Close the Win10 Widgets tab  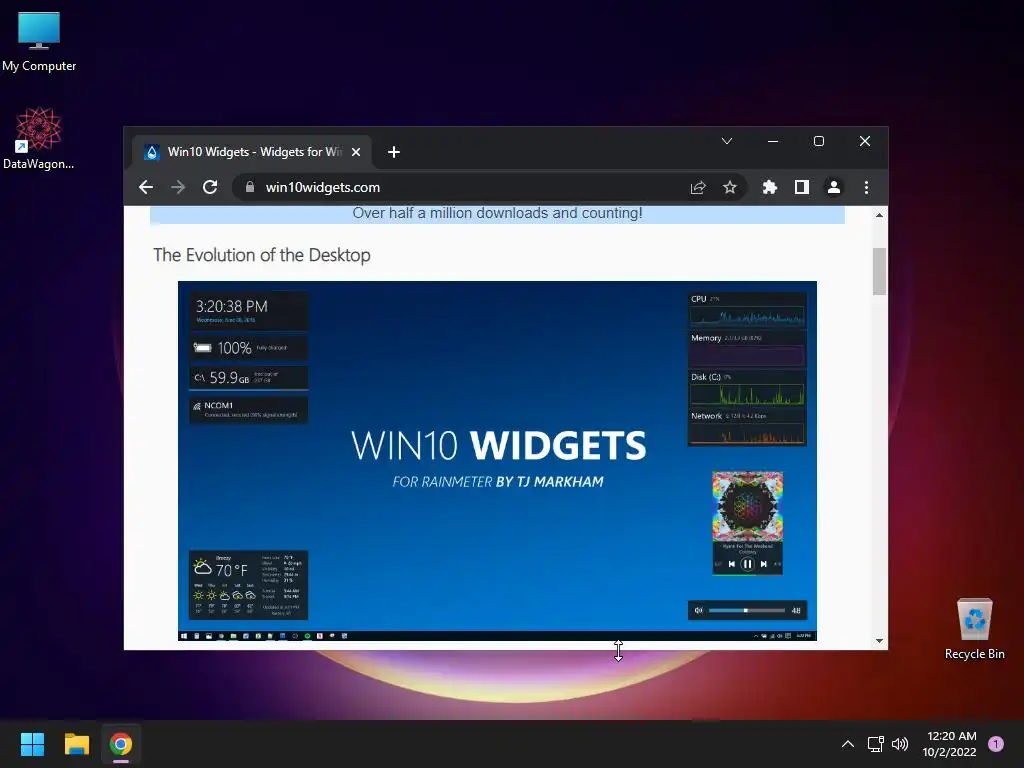[356, 152]
